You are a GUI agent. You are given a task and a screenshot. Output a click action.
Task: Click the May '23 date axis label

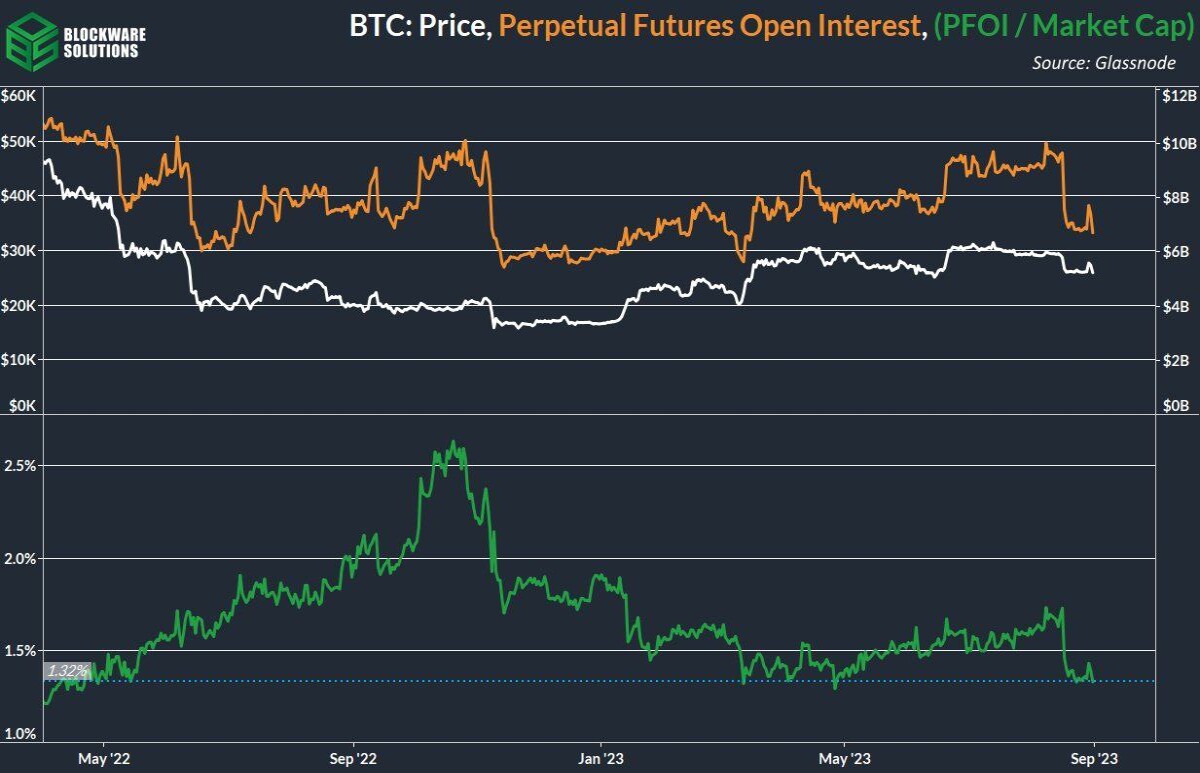point(844,757)
